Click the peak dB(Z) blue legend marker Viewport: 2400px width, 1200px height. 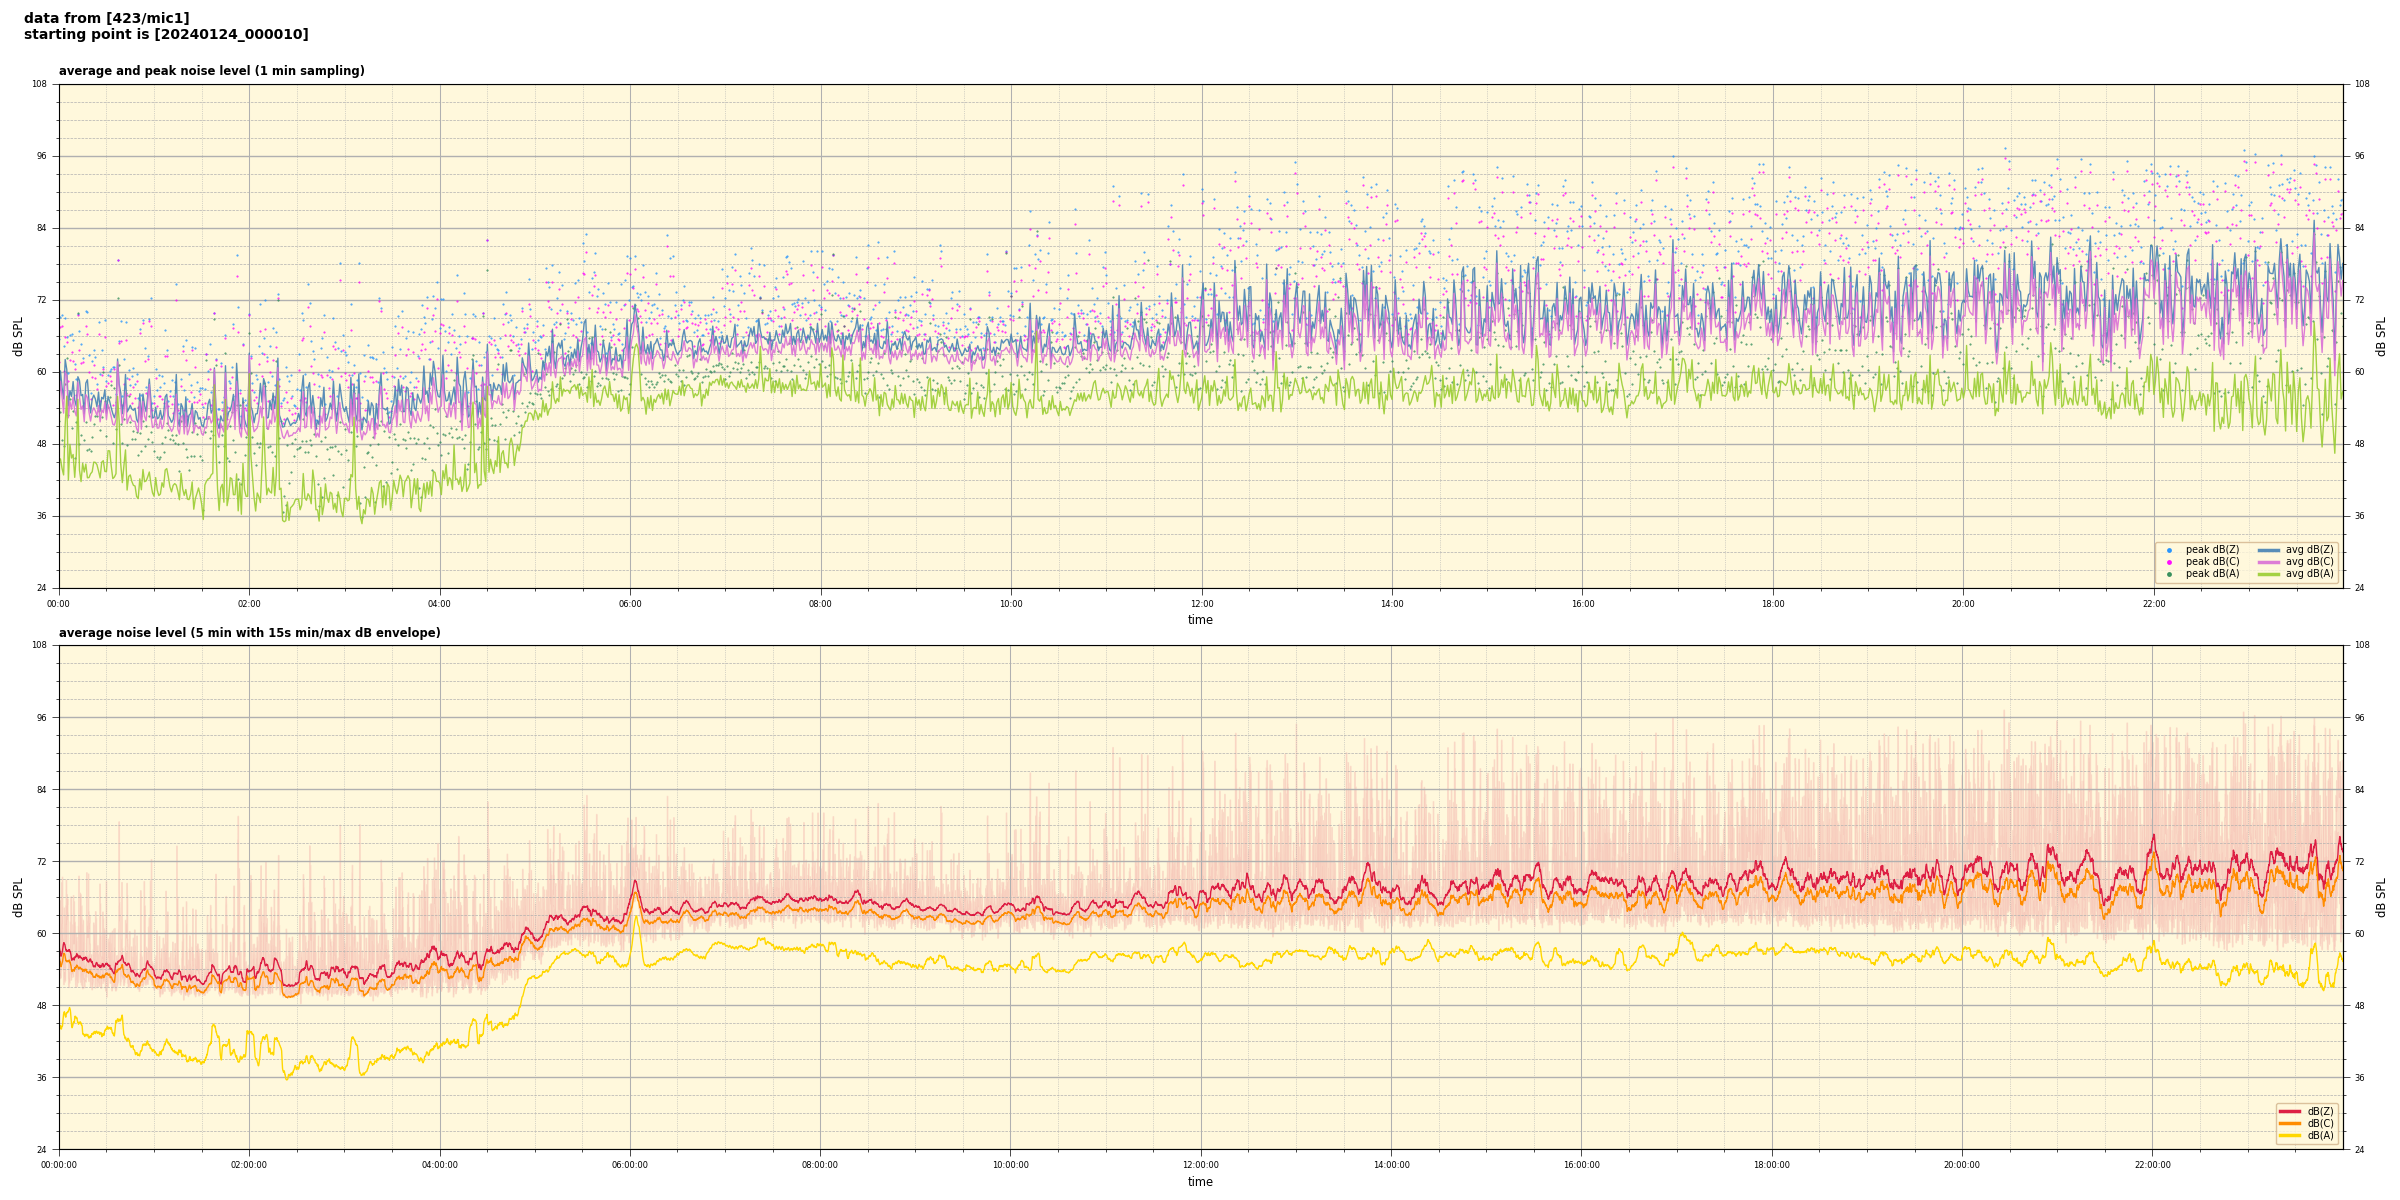click(x=2169, y=550)
